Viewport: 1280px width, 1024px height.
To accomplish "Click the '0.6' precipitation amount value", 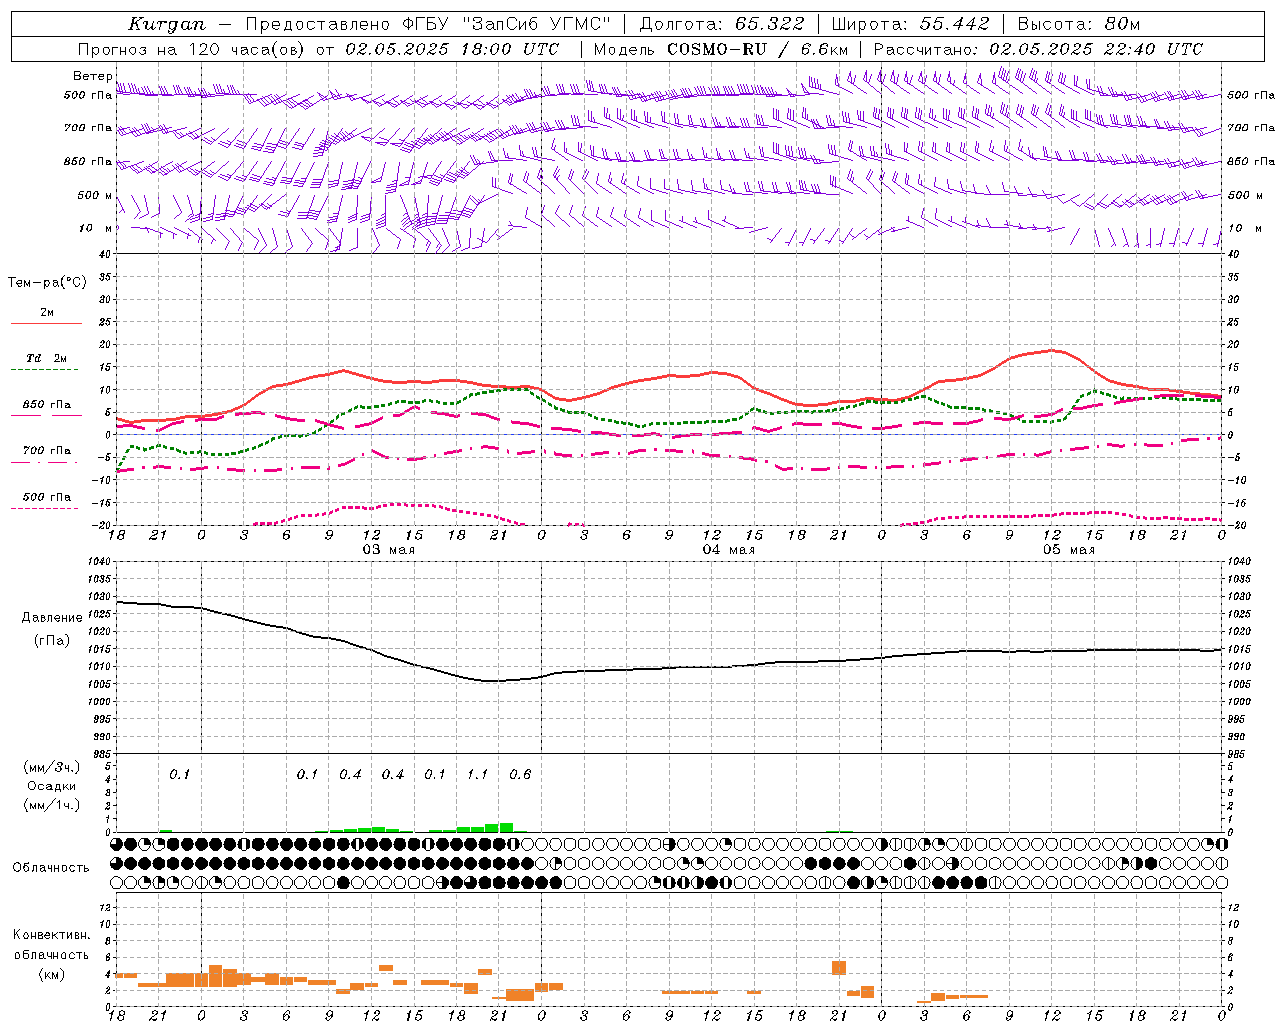I will (520, 774).
